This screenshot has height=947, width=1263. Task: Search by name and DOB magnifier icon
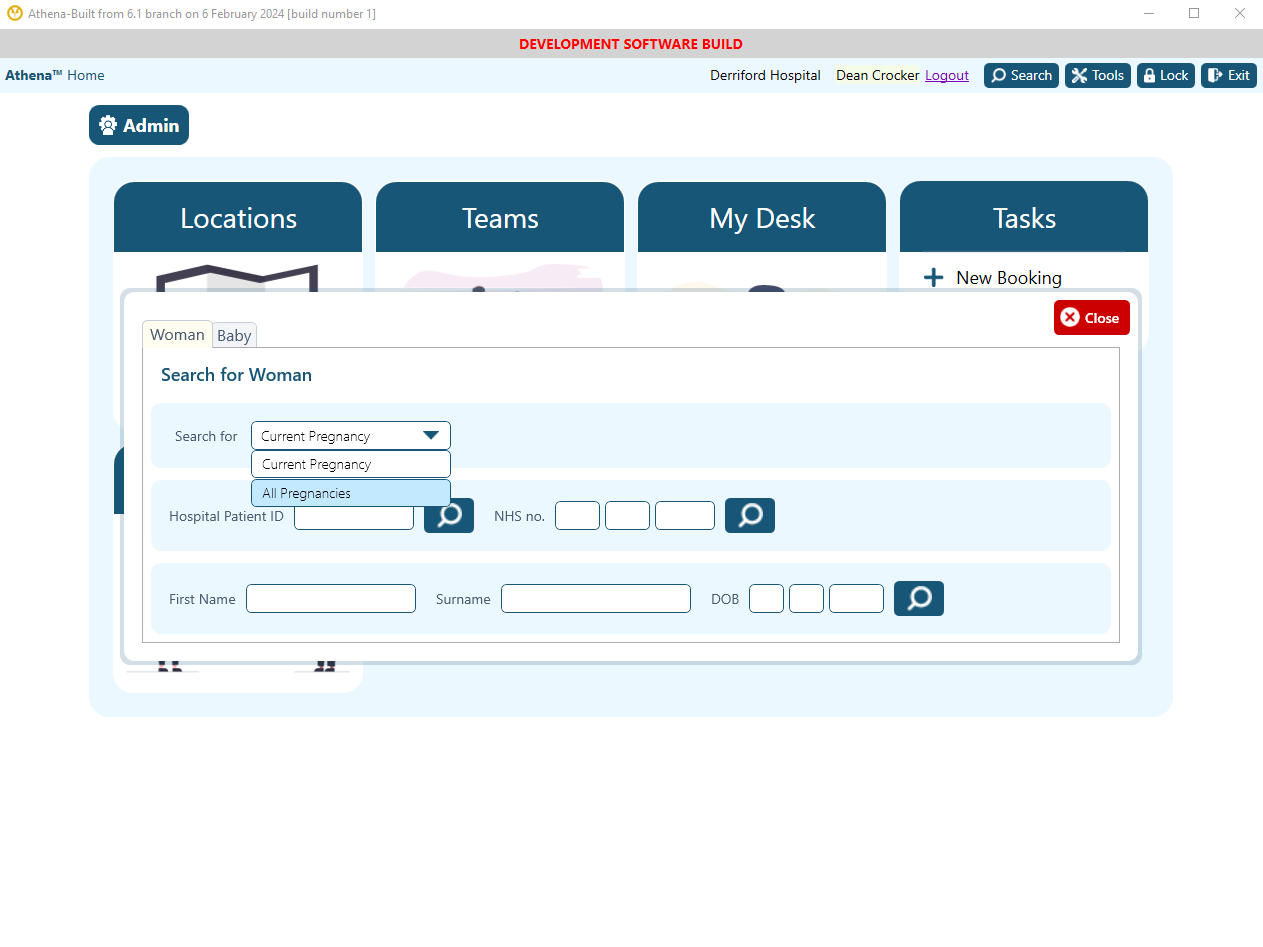(919, 598)
